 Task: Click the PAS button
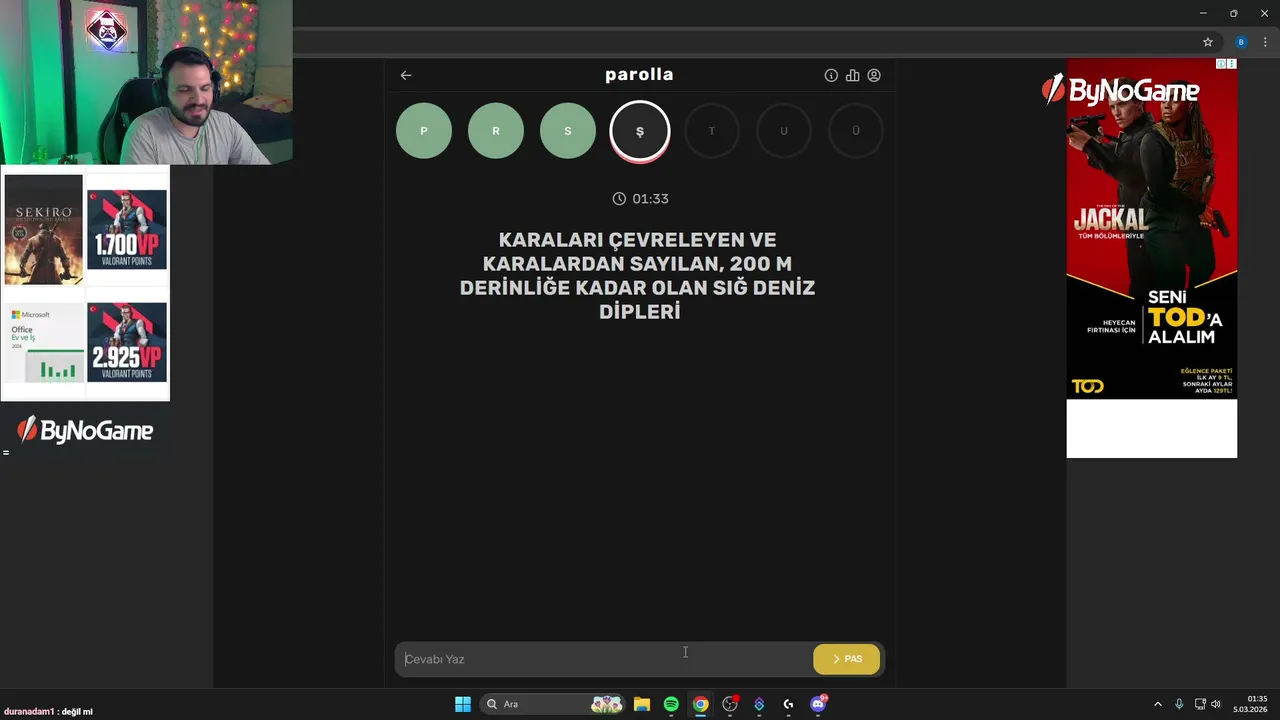[x=847, y=659]
